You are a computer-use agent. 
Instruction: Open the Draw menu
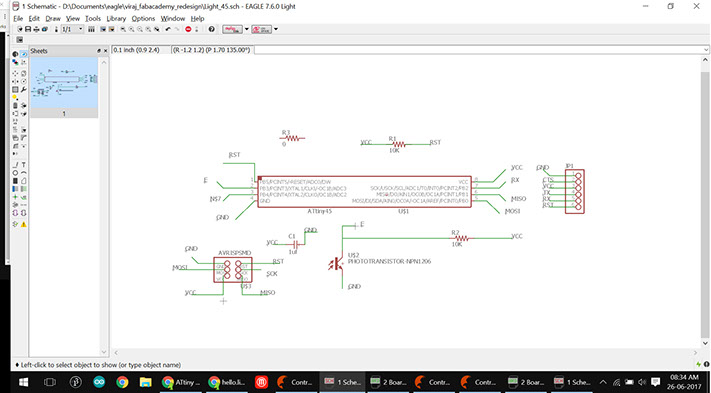(x=53, y=19)
